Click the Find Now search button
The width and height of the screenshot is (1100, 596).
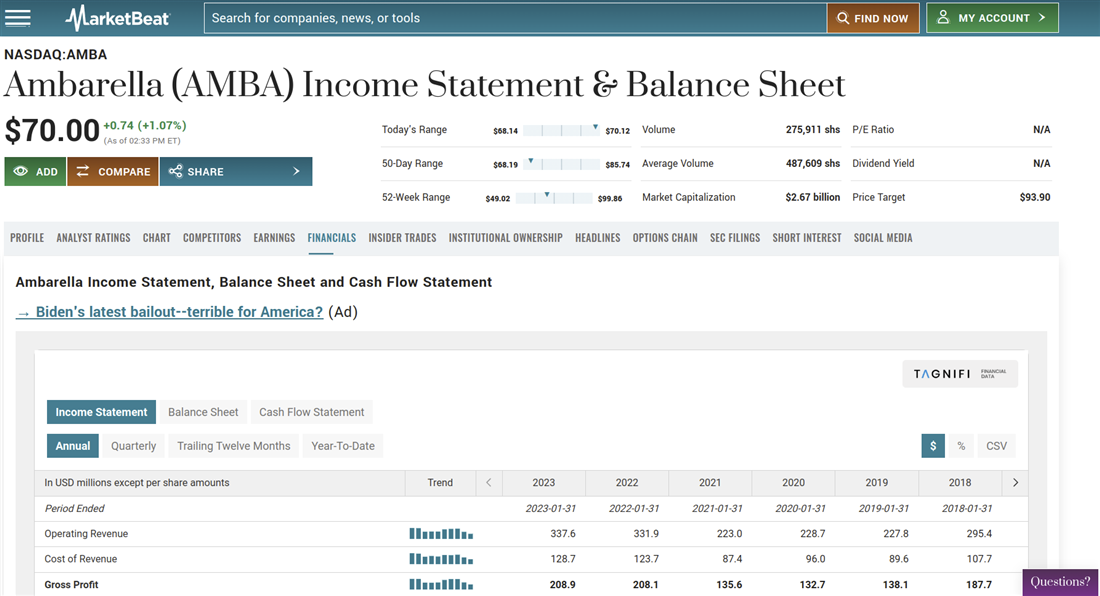873,18
